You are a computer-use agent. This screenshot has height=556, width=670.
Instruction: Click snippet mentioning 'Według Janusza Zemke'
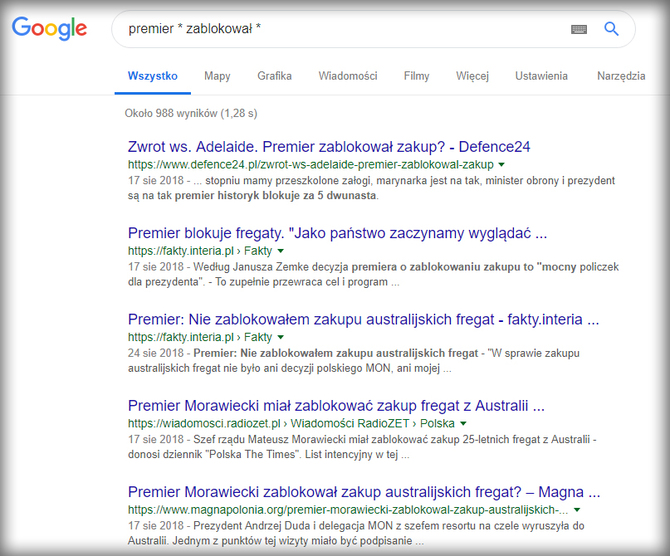[373, 274]
